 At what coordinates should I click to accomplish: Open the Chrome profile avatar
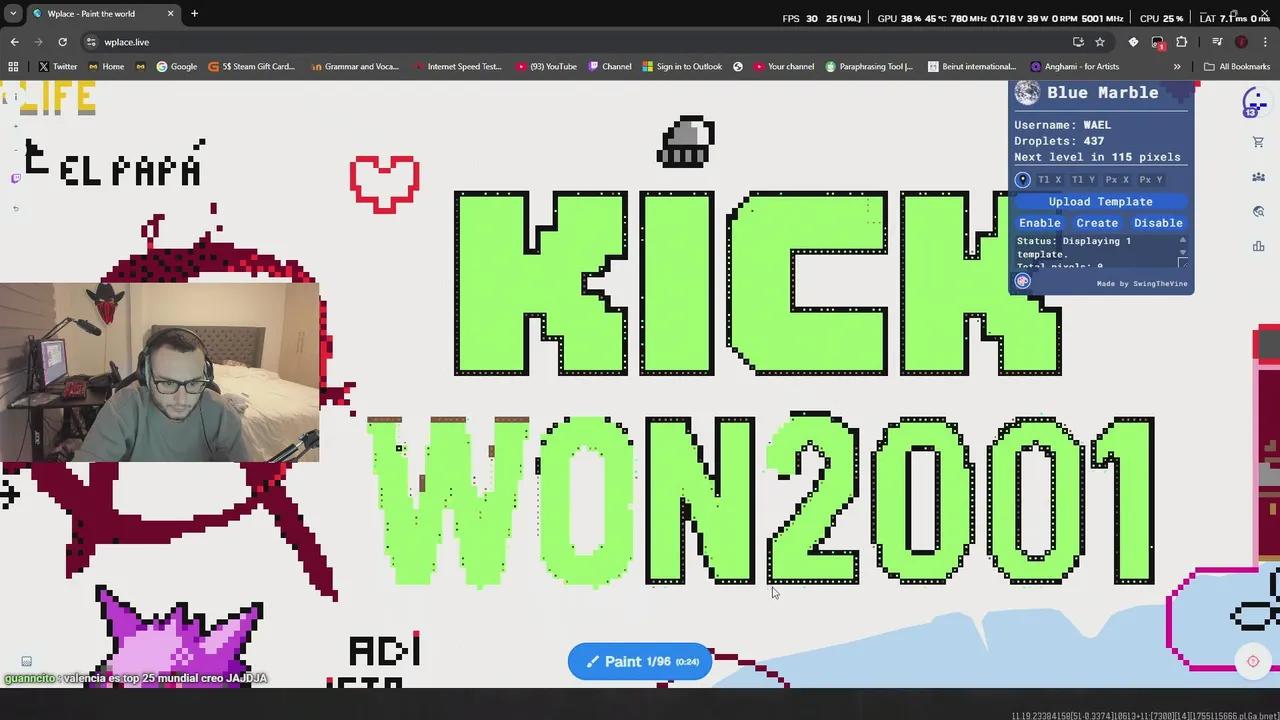[x=1241, y=42]
